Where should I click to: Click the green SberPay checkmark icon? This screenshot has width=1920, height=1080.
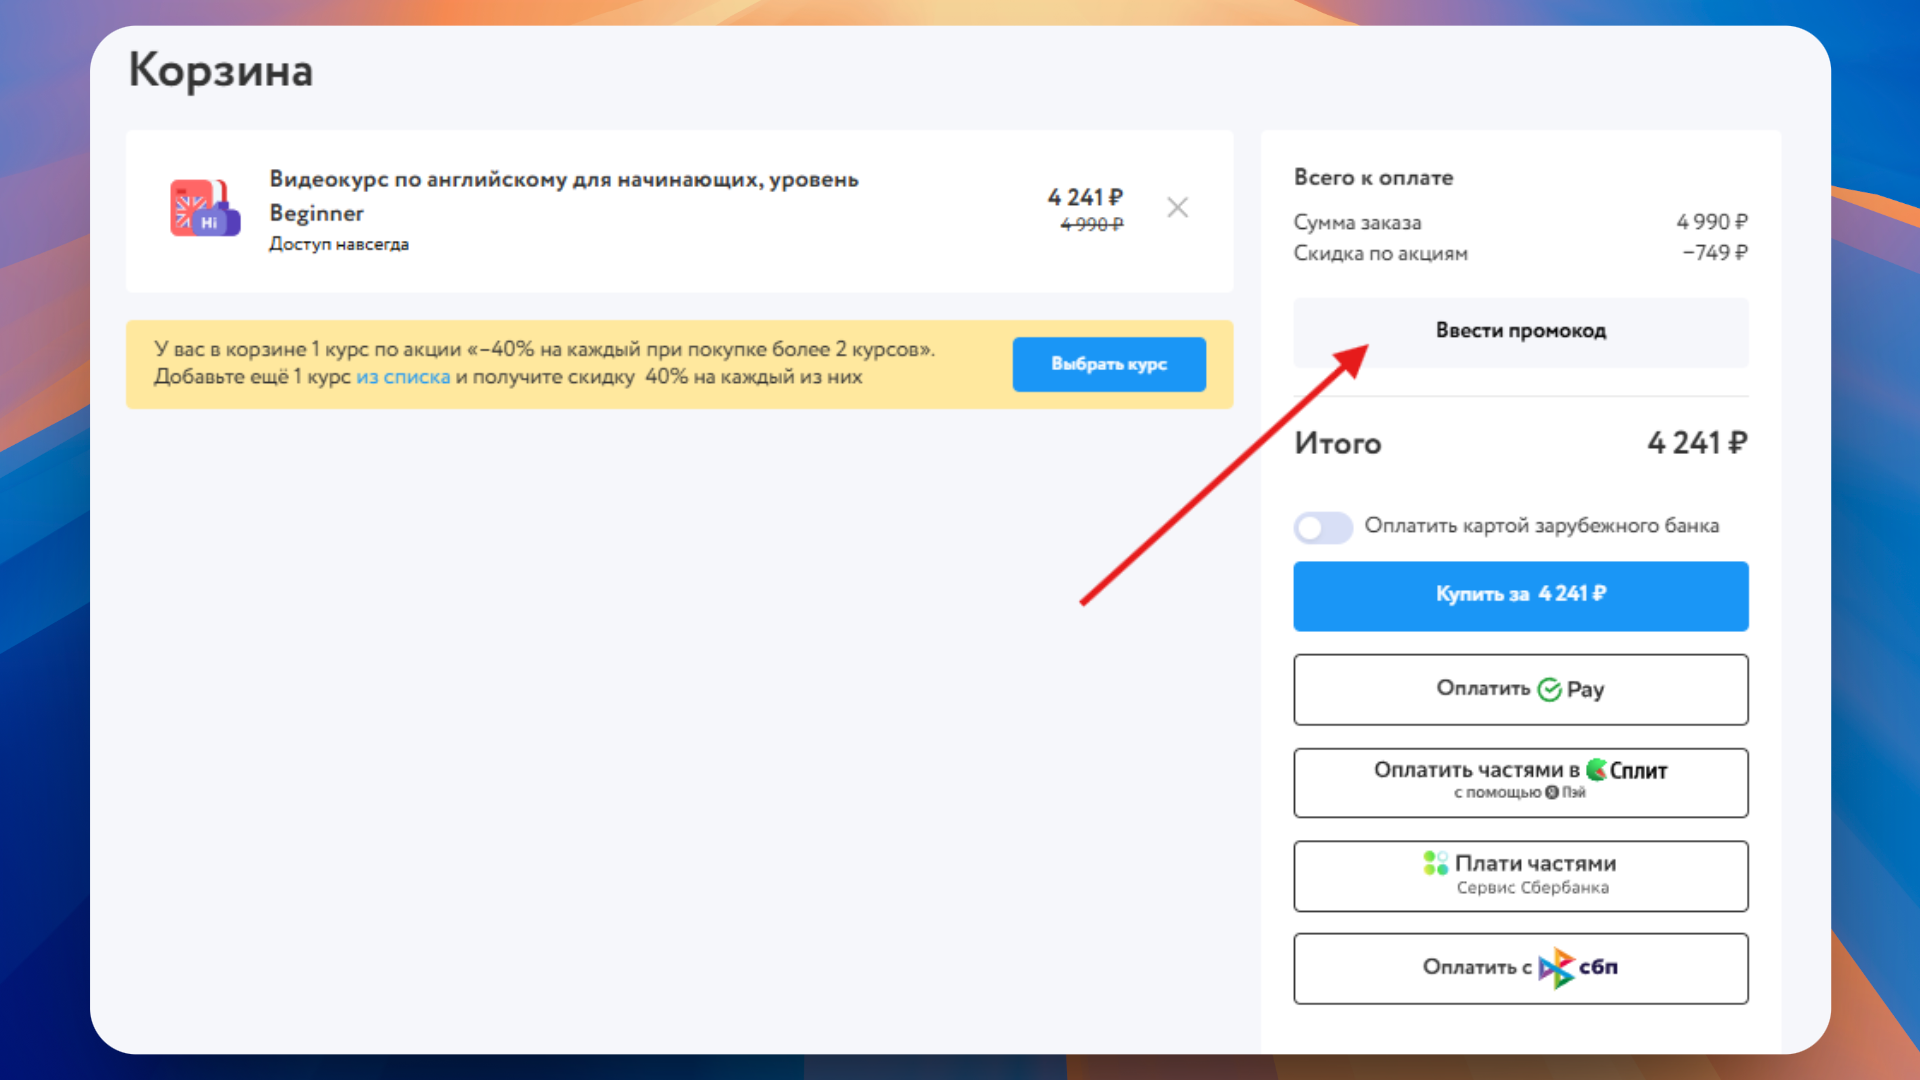[1549, 690]
